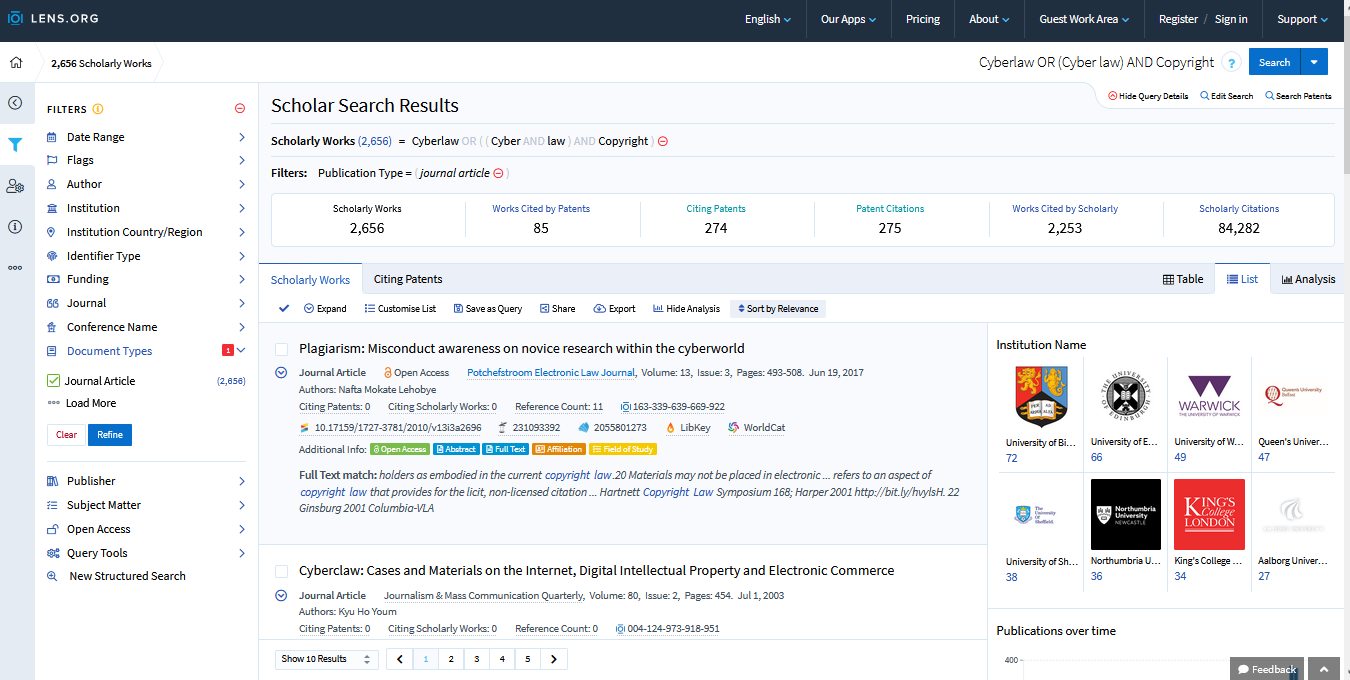Open the search help question icon
1350x680 pixels.
click(x=1232, y=63)
